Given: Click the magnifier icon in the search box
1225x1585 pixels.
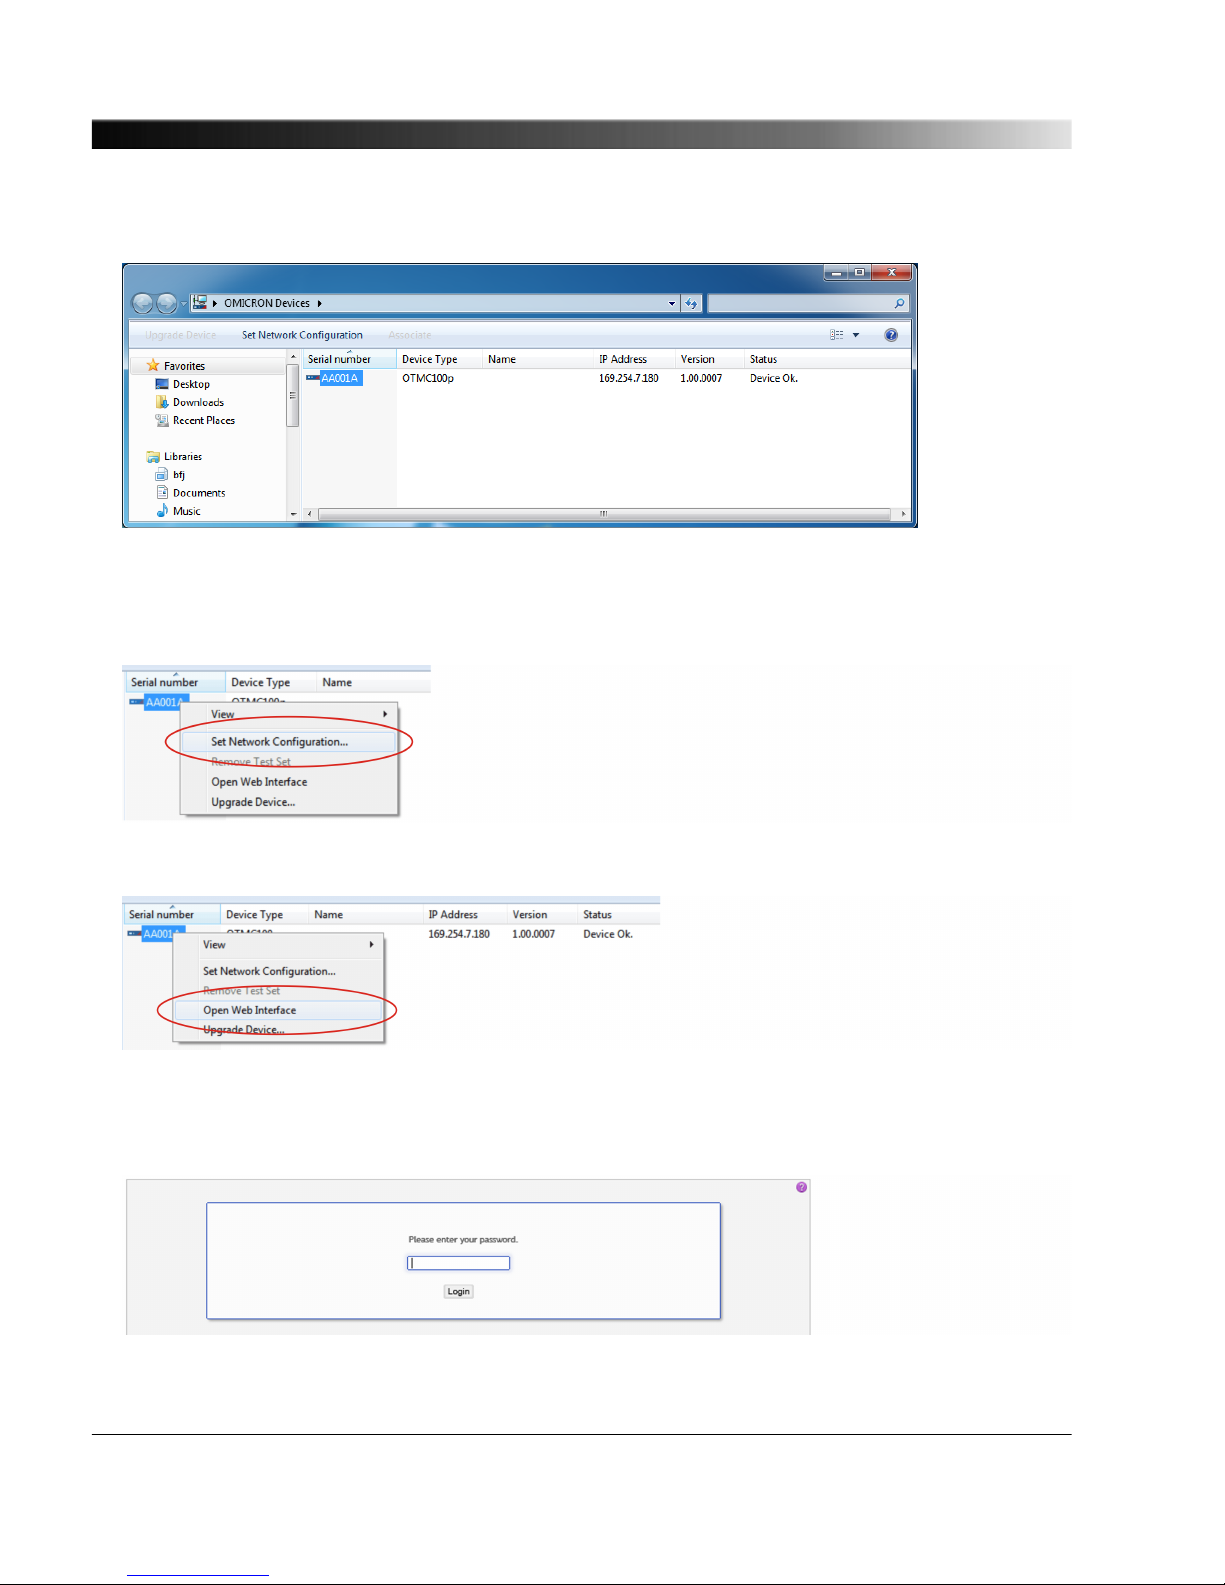Looking at the screenshot, I should click(x=899, y=303).
